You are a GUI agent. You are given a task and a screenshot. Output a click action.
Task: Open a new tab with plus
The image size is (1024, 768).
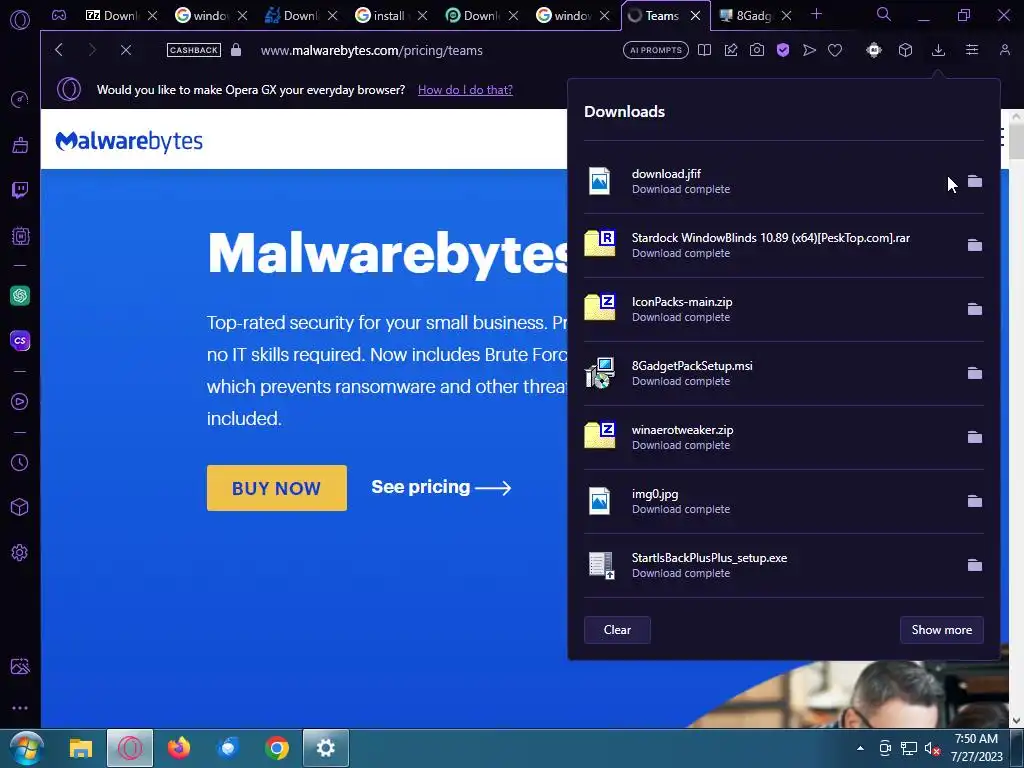click(x=816, y=14)
